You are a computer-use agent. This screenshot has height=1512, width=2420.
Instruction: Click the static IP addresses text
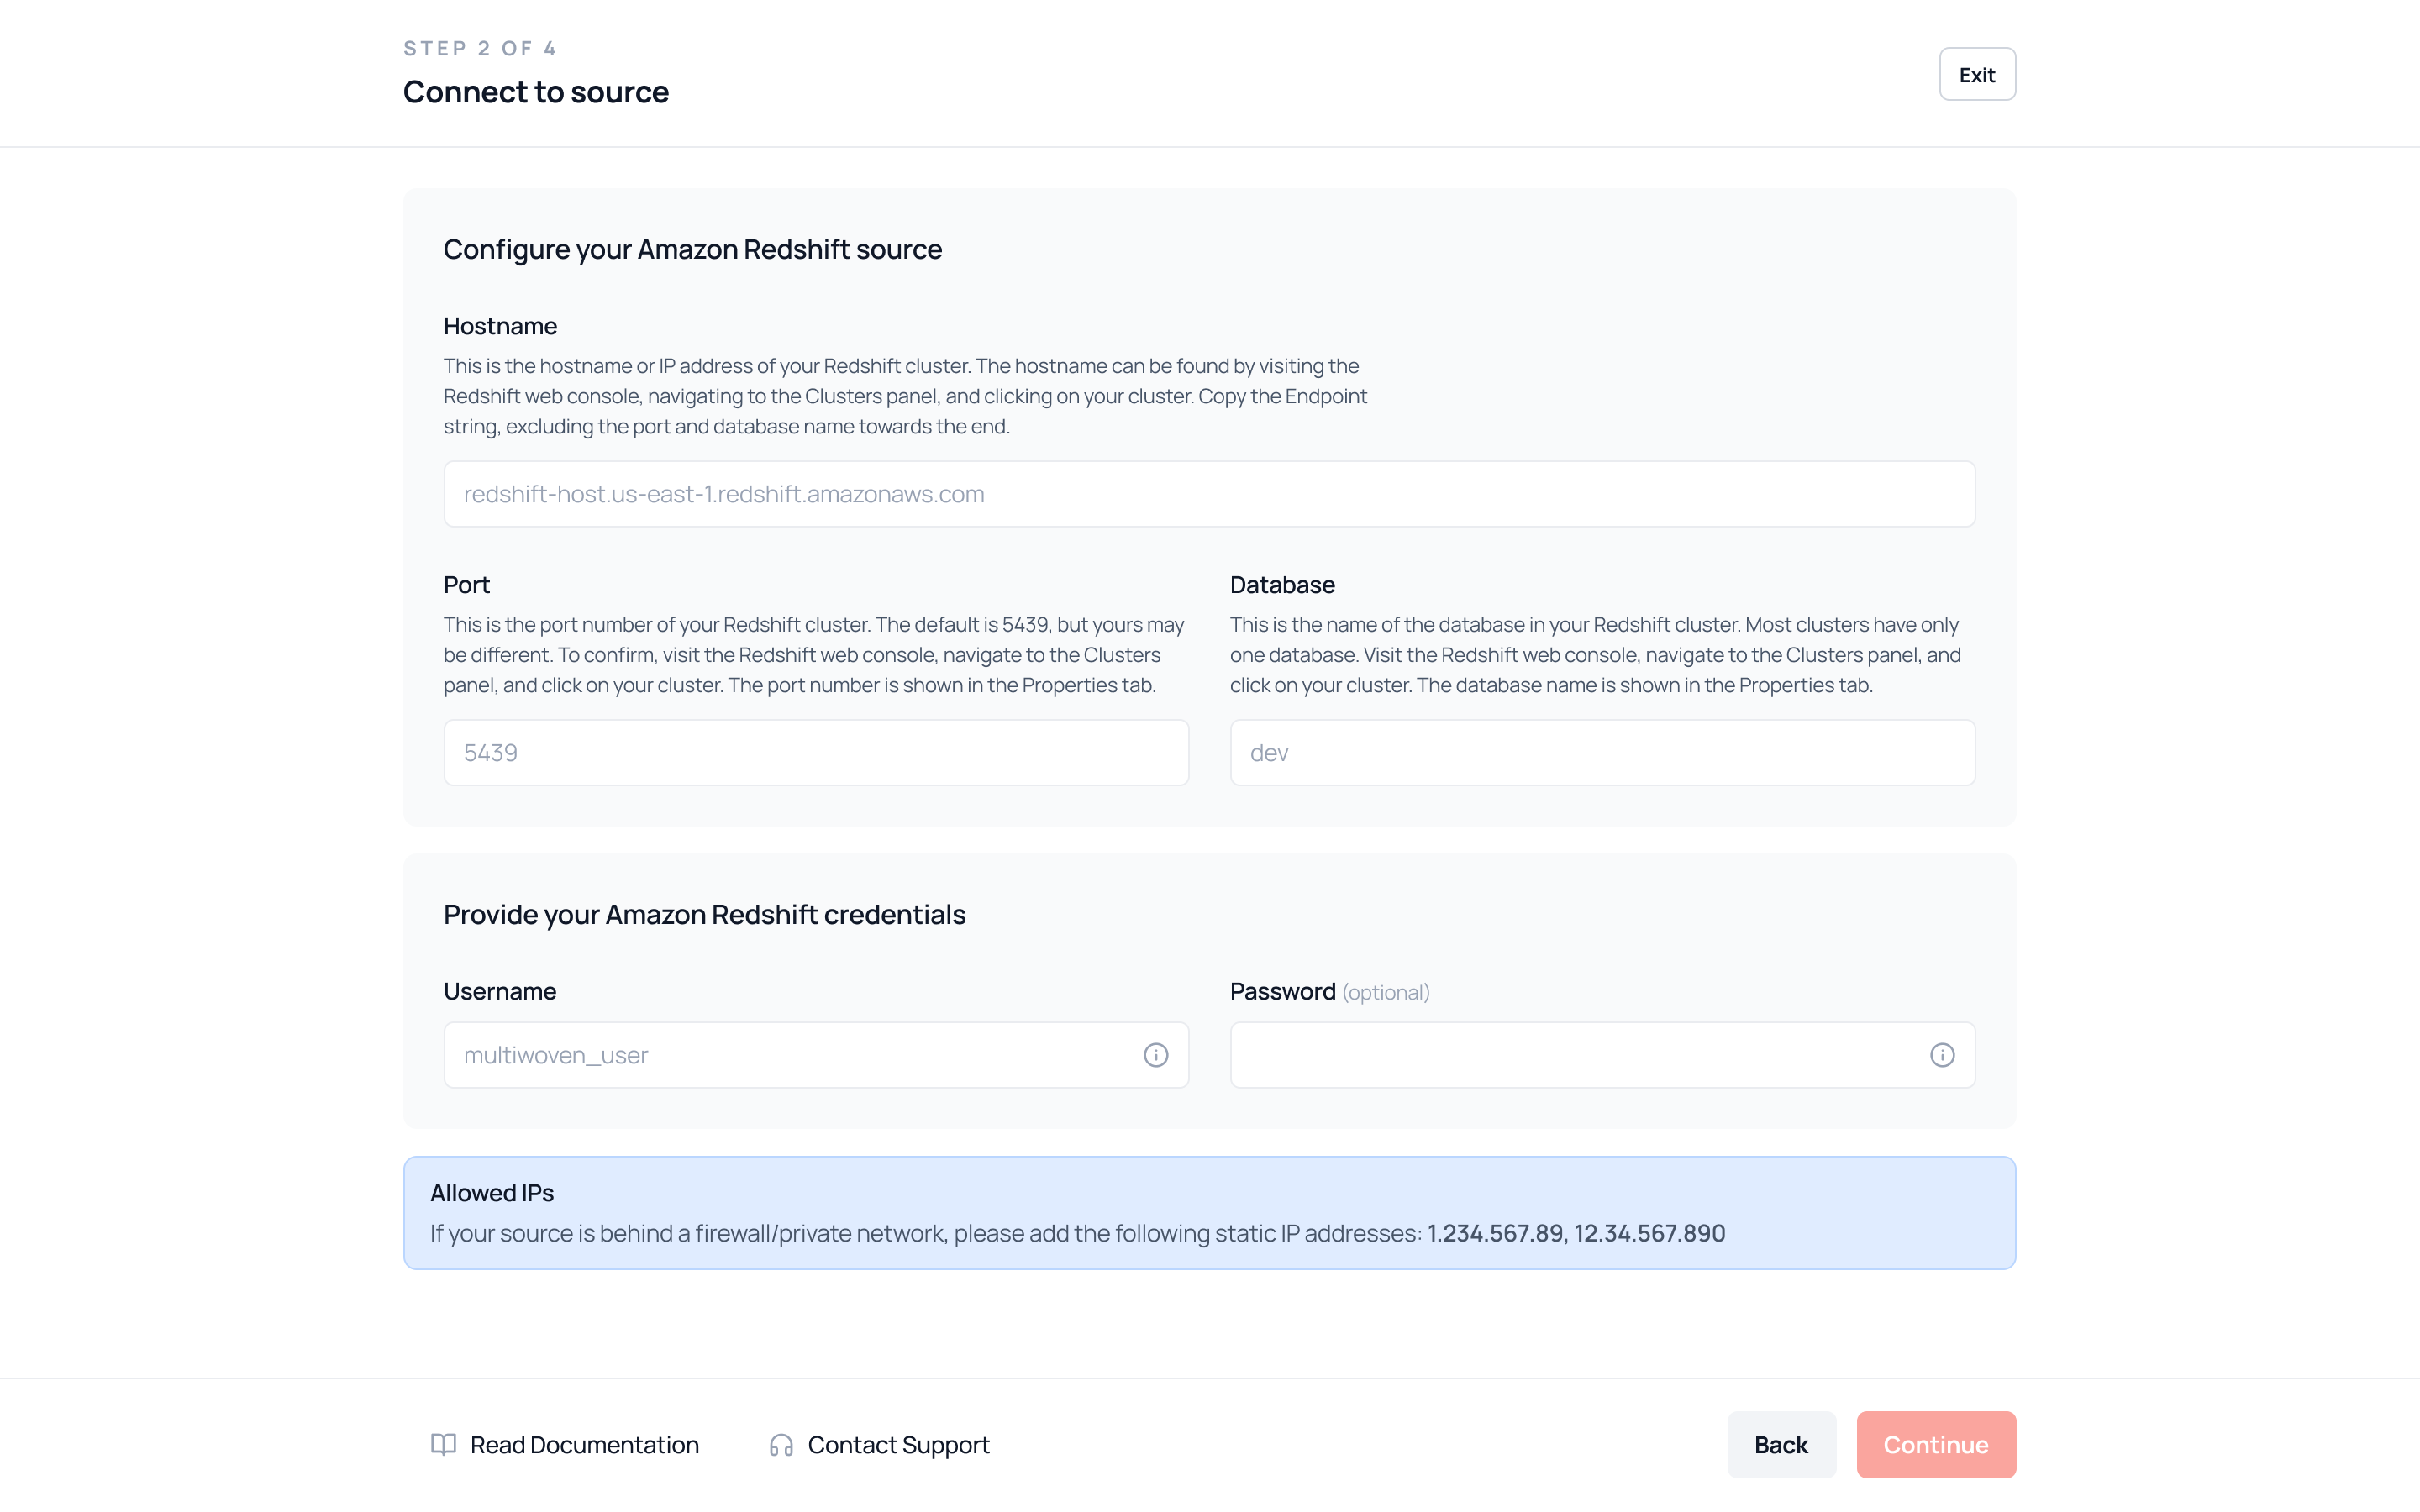[1575, 1233]
